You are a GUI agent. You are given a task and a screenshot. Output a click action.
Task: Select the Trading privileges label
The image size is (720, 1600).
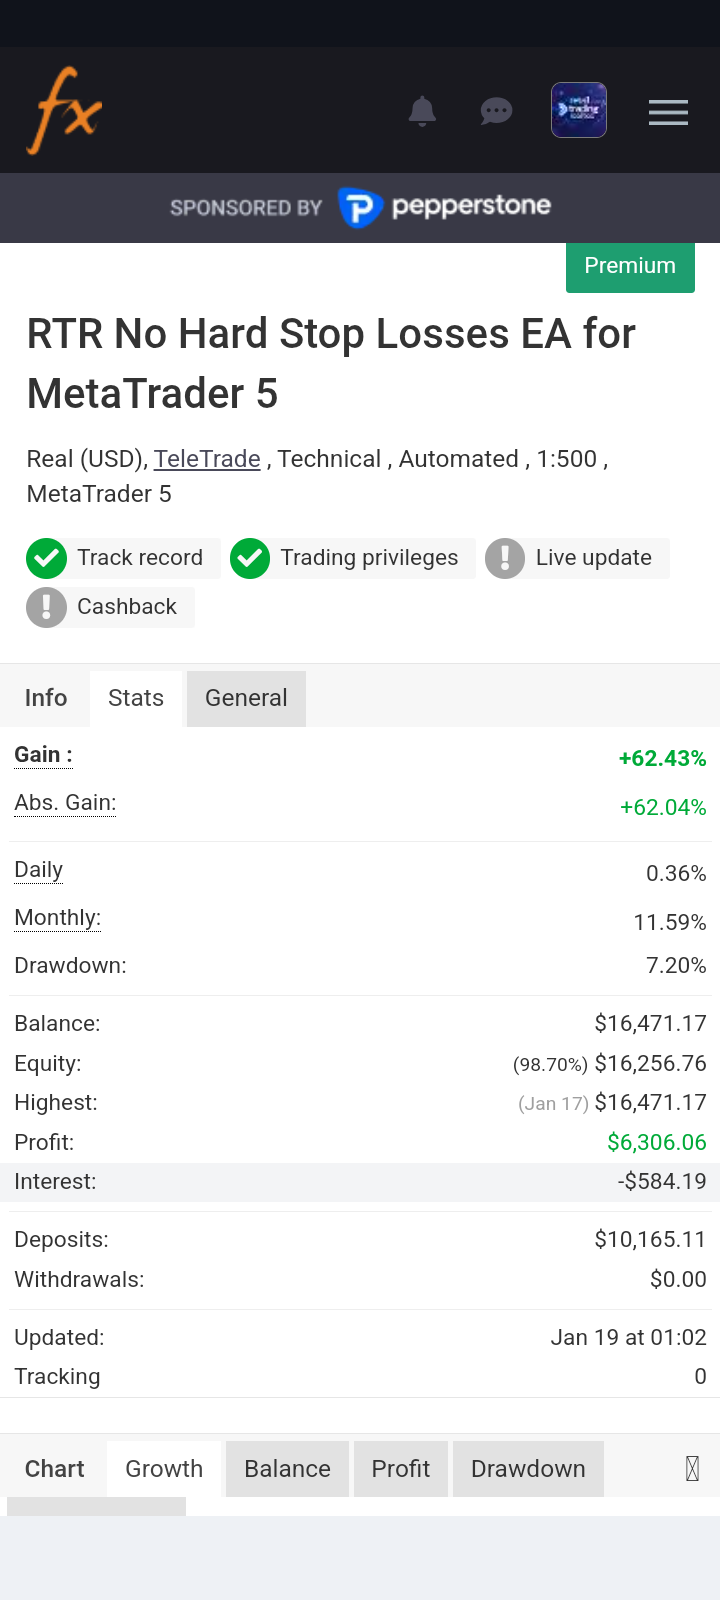369,558
